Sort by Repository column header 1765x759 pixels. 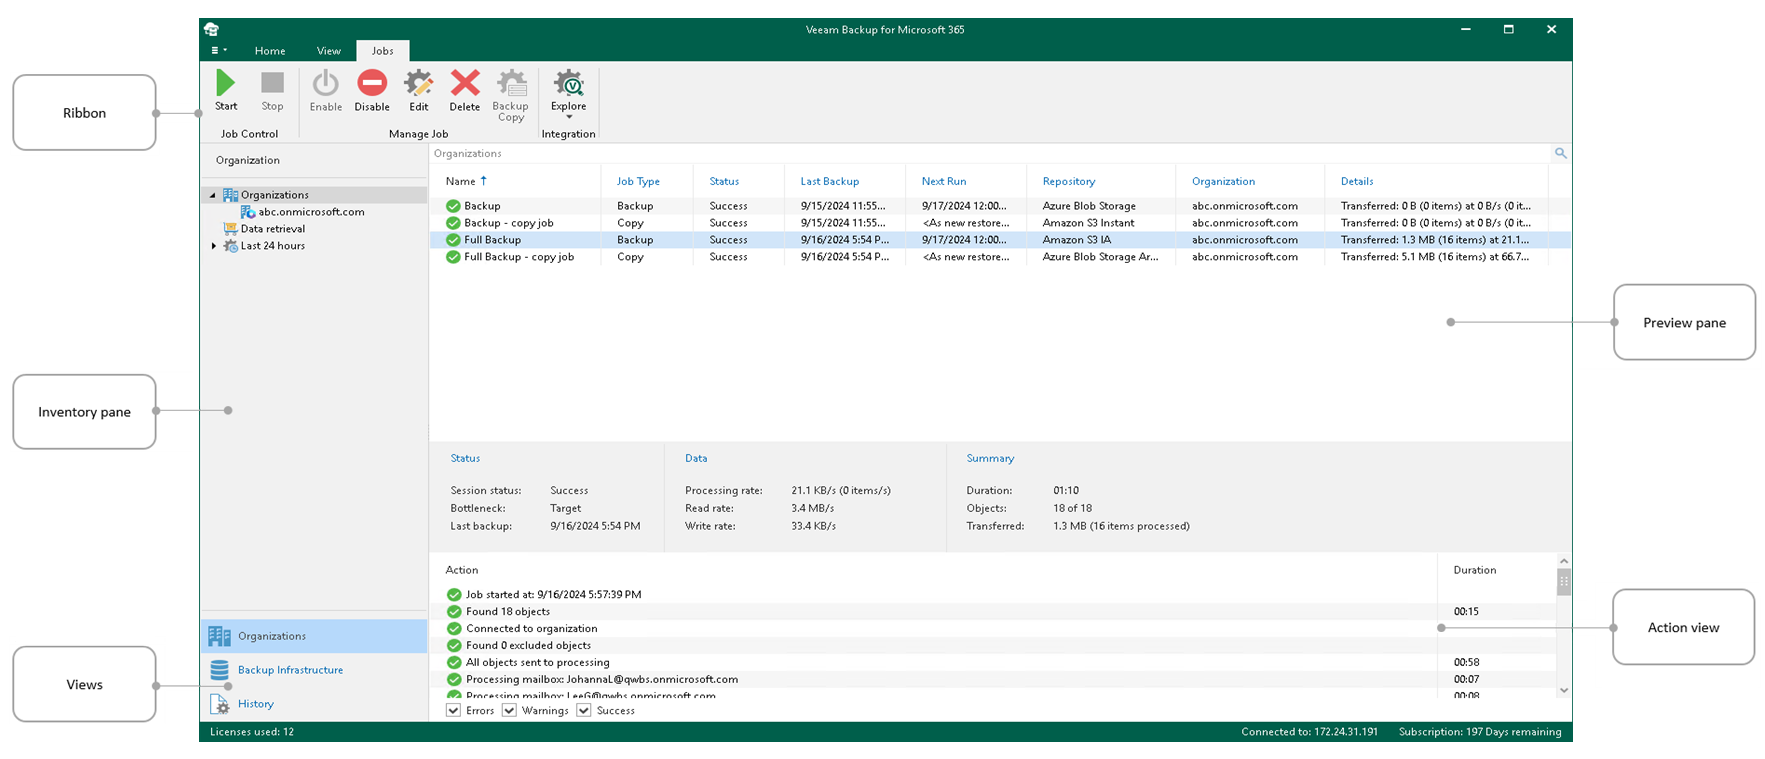tap(1069, 181)
